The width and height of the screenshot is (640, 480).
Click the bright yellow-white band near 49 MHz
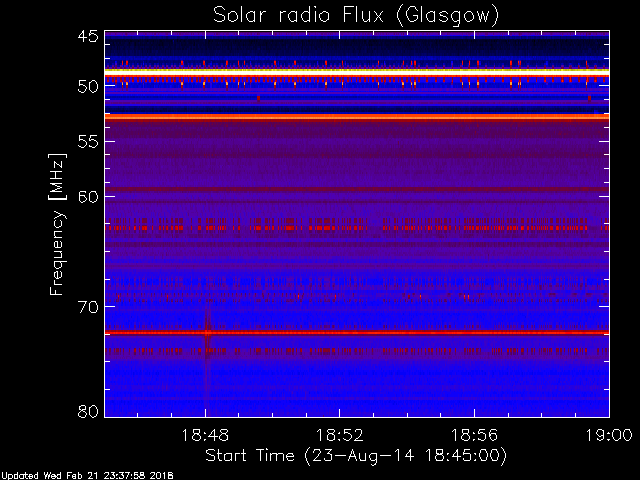357,71
